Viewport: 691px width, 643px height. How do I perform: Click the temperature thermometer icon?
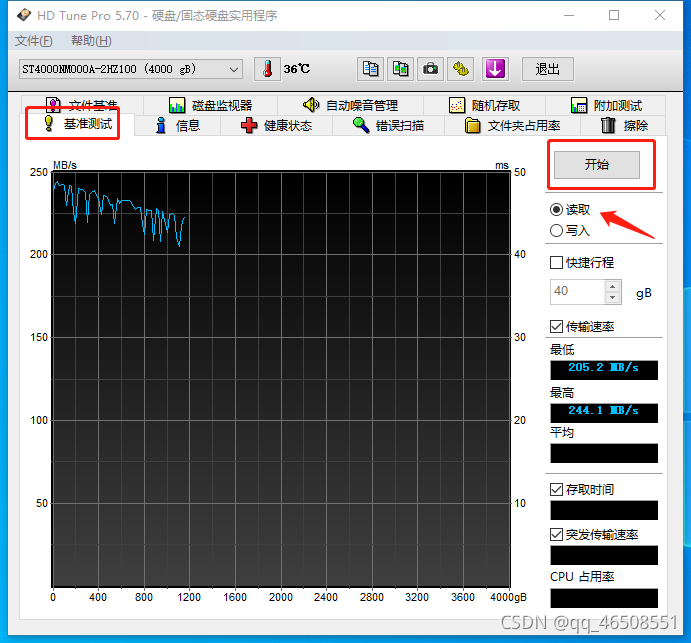coord(267,69)
